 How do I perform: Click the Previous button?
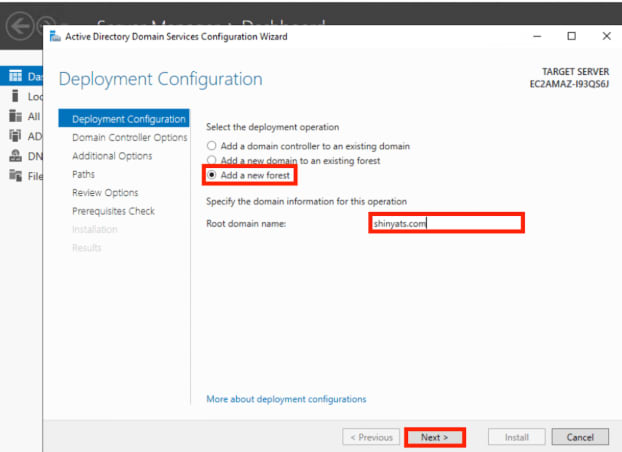(371, 437)
